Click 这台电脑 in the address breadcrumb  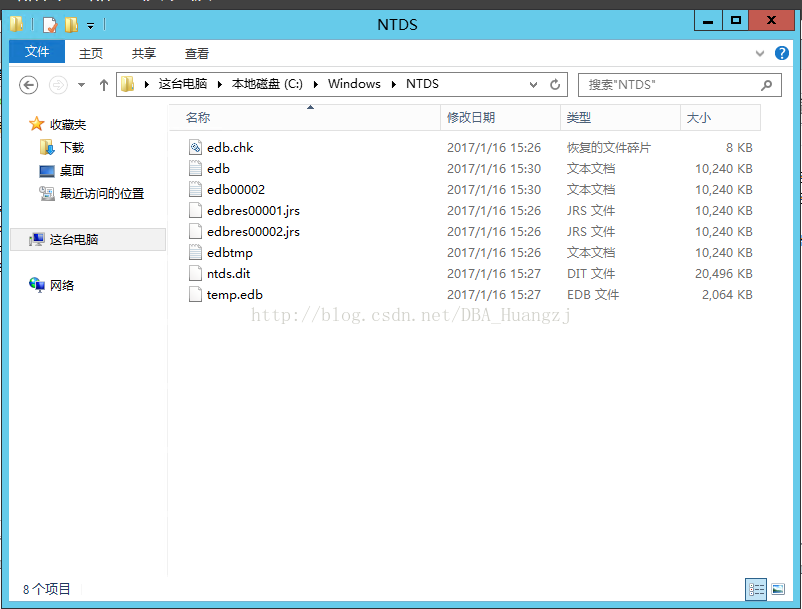(x=183, y=84)
